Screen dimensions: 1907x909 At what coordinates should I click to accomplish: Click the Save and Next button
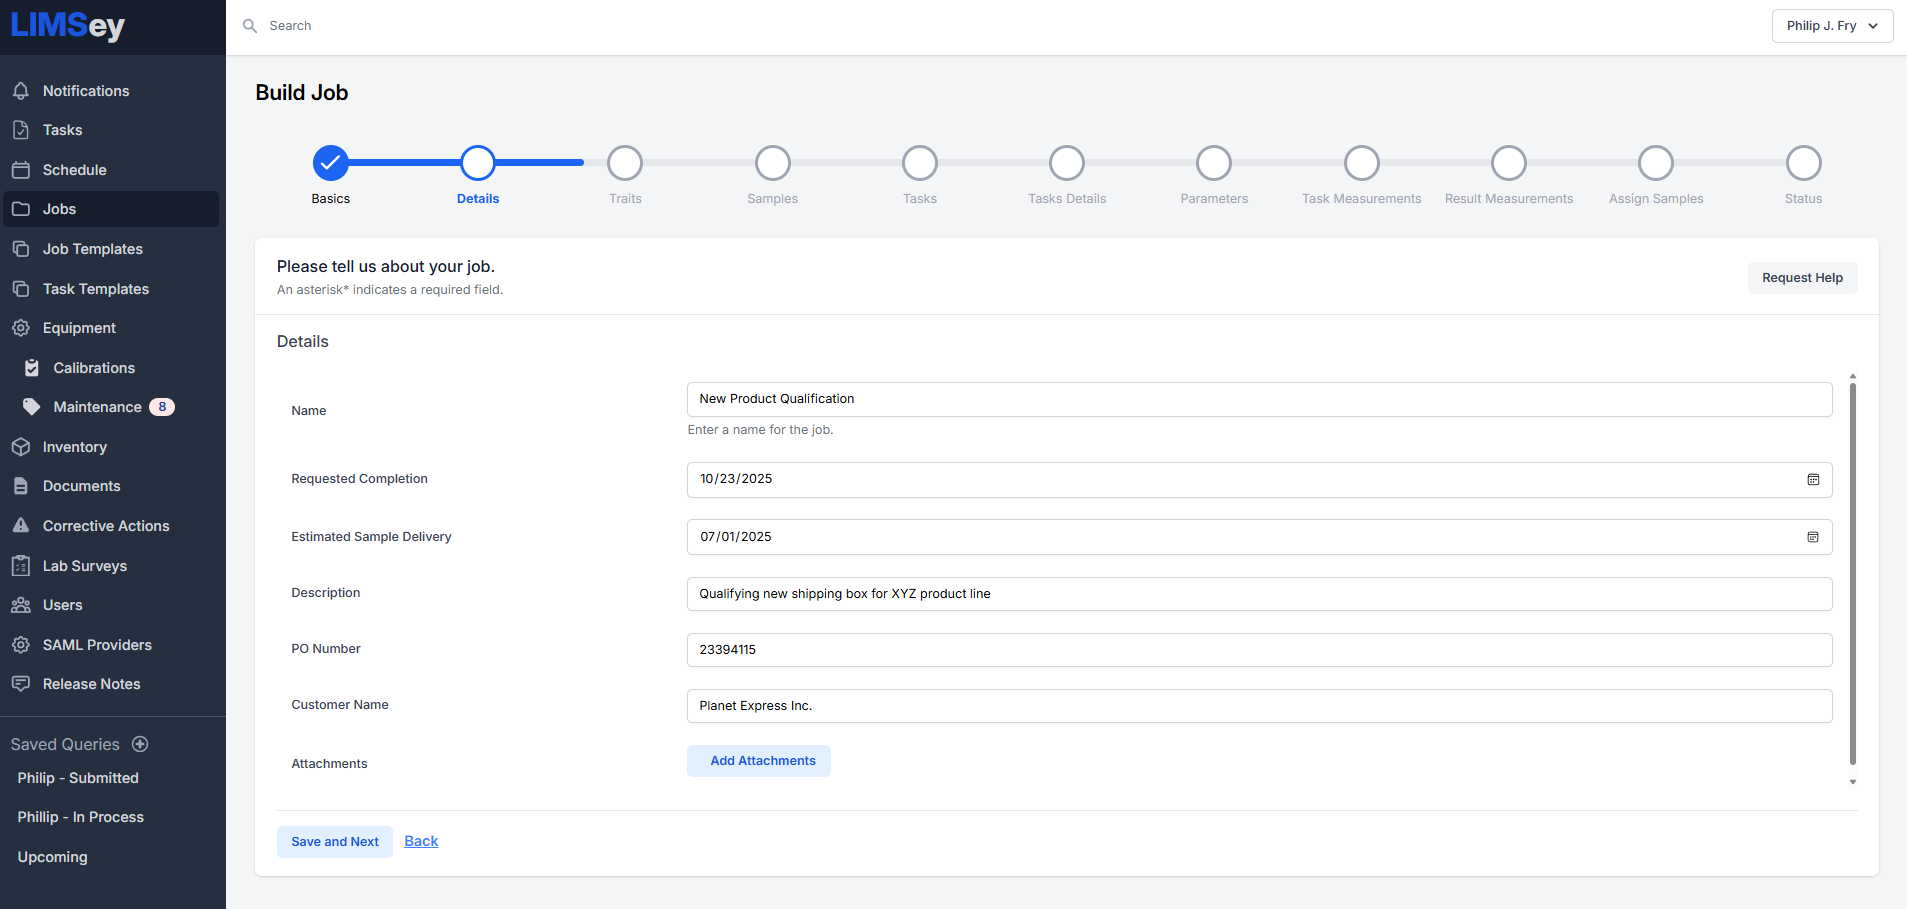pos(335,842)
